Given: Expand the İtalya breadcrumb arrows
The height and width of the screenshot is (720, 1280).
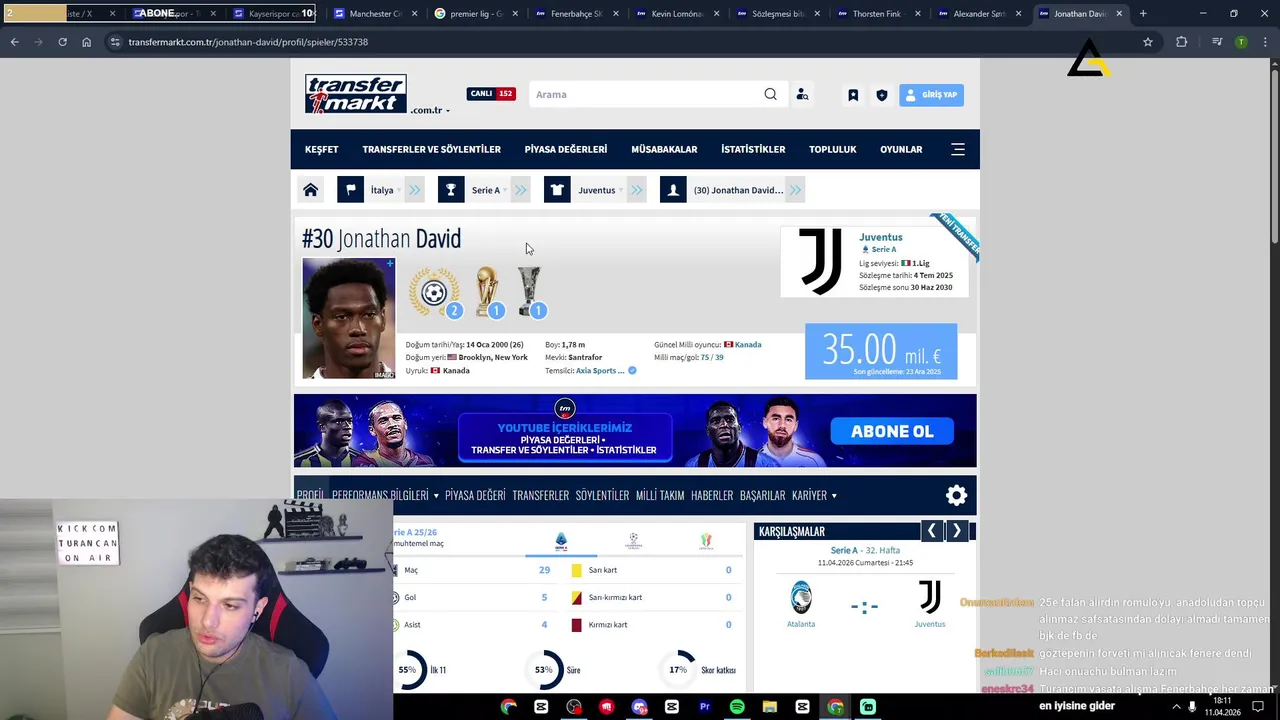Looking at the screenshot, I should (415, 190).
